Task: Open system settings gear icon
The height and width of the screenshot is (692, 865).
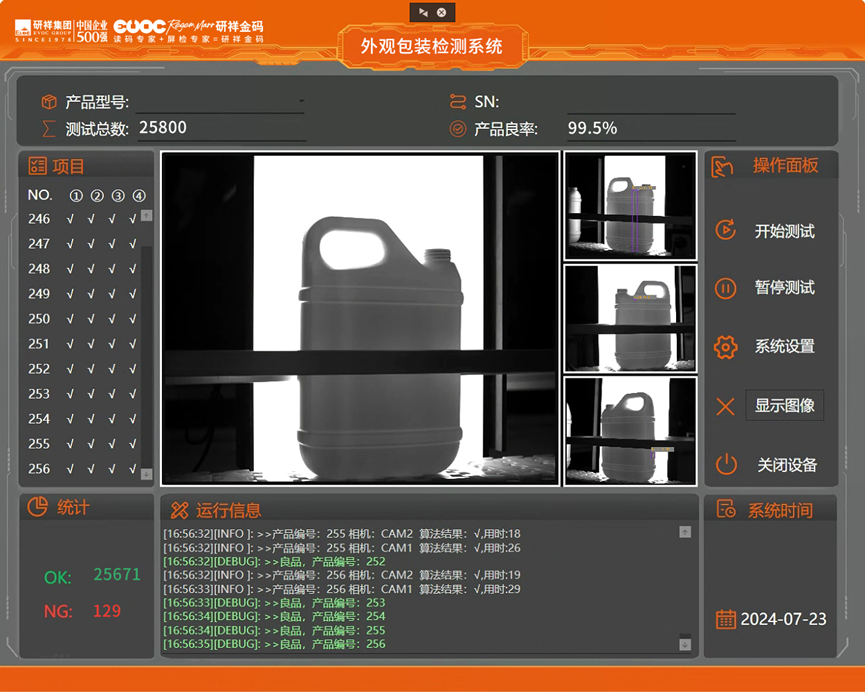Action: coord(726,347)
